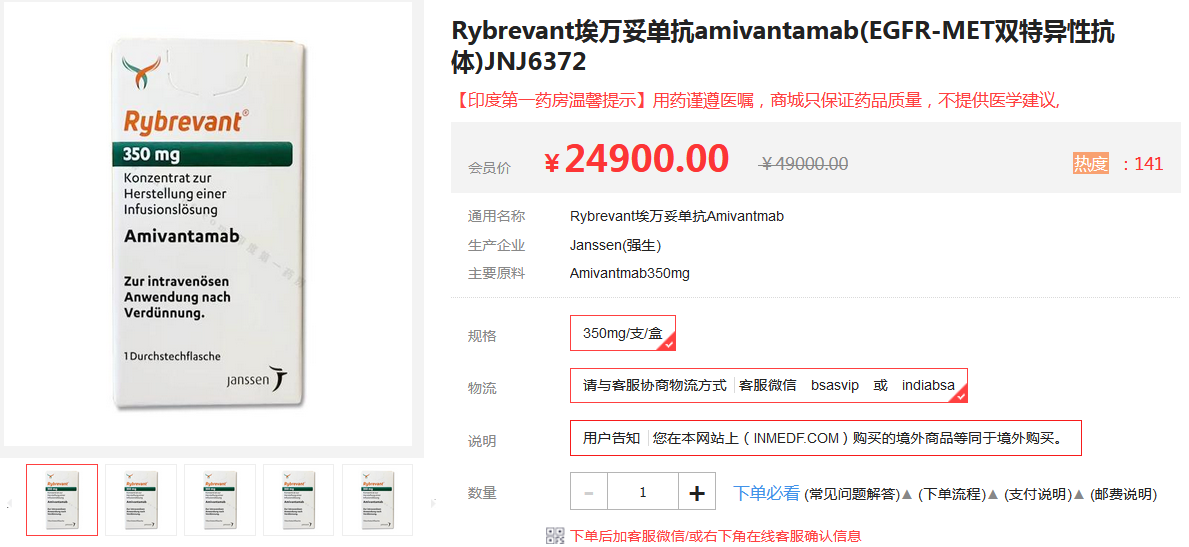The height and width of the screenshot is (547, 1189).
Task: Select the fourth product thumbnail
Action: (x=298, y=499)
